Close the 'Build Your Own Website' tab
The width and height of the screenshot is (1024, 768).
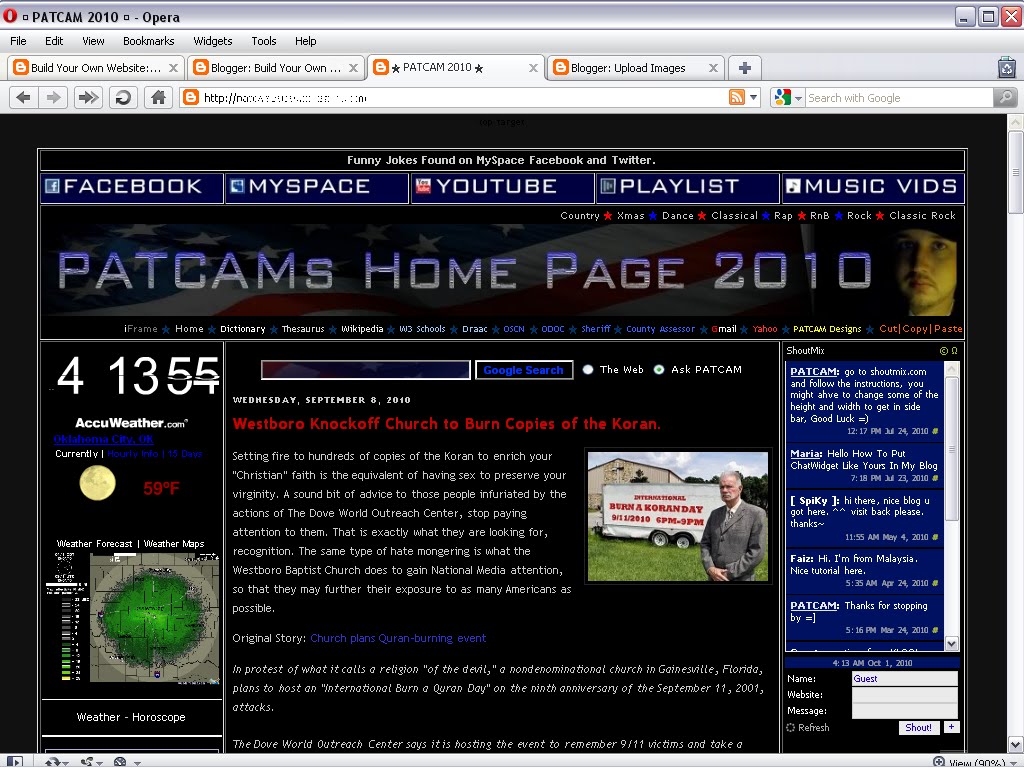click(173, 68)
